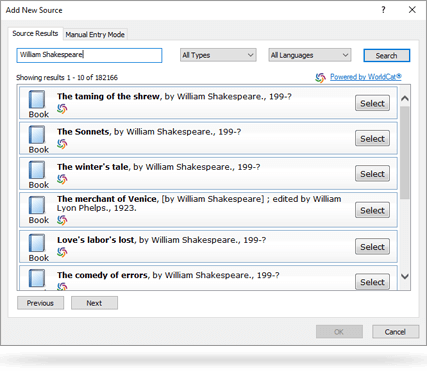
Task: Click the book icon for The merchant of Venice
Action: coord(37,205)
